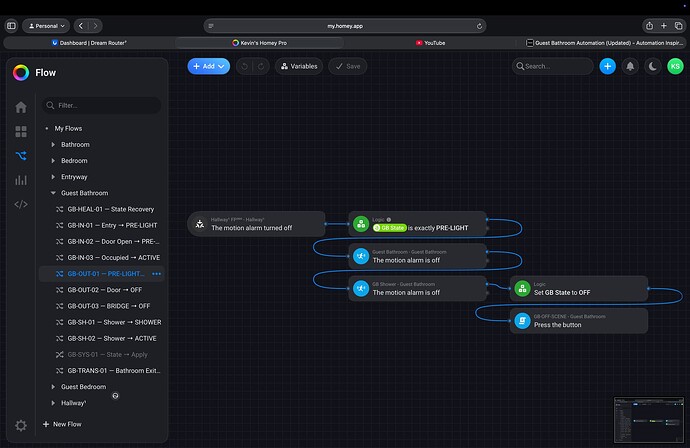This screenshot has width=690, height=448.
Task: Click the browser share icon
Action: (650, 26)
